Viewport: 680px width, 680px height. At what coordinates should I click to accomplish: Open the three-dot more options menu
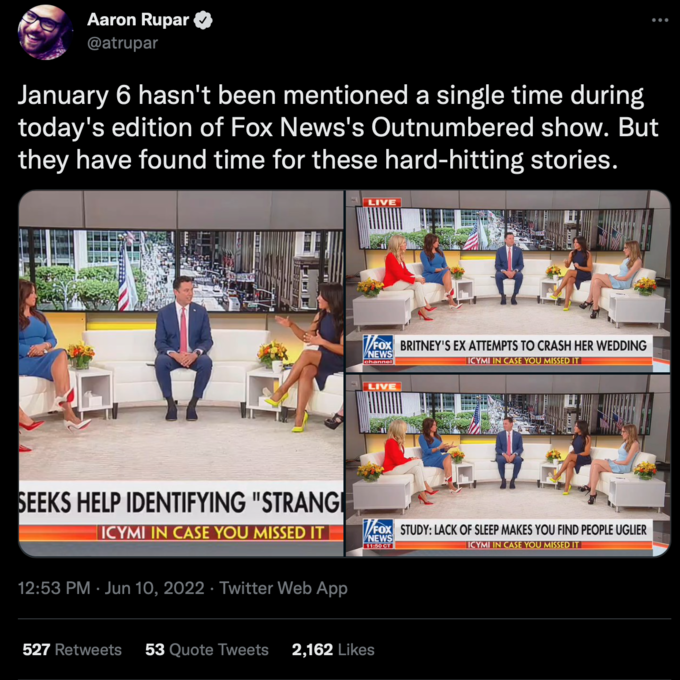click(x=660, y=20)
